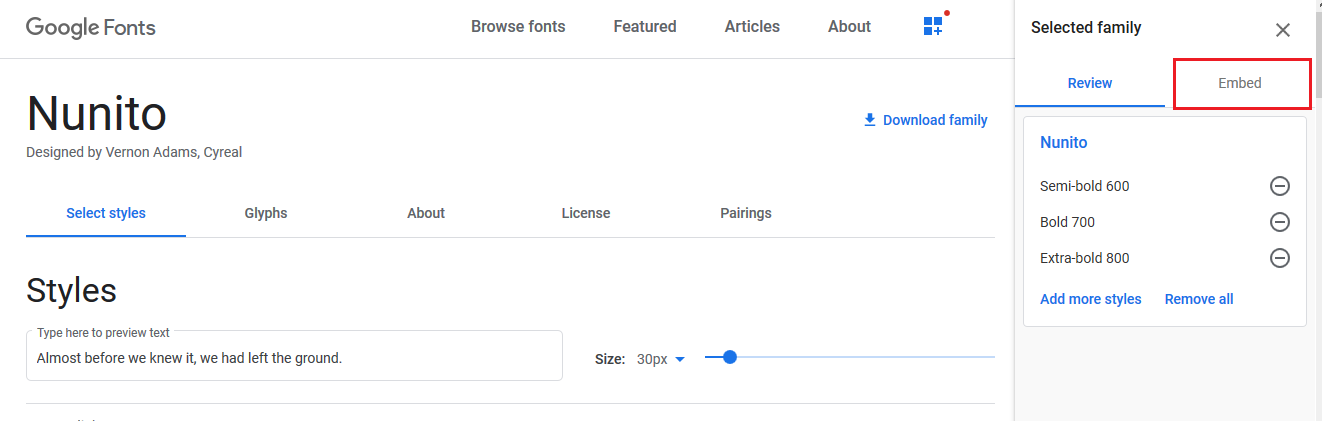Open the Articles page
This screenshot has width=1325, height=423.
[x=752, y=27]
